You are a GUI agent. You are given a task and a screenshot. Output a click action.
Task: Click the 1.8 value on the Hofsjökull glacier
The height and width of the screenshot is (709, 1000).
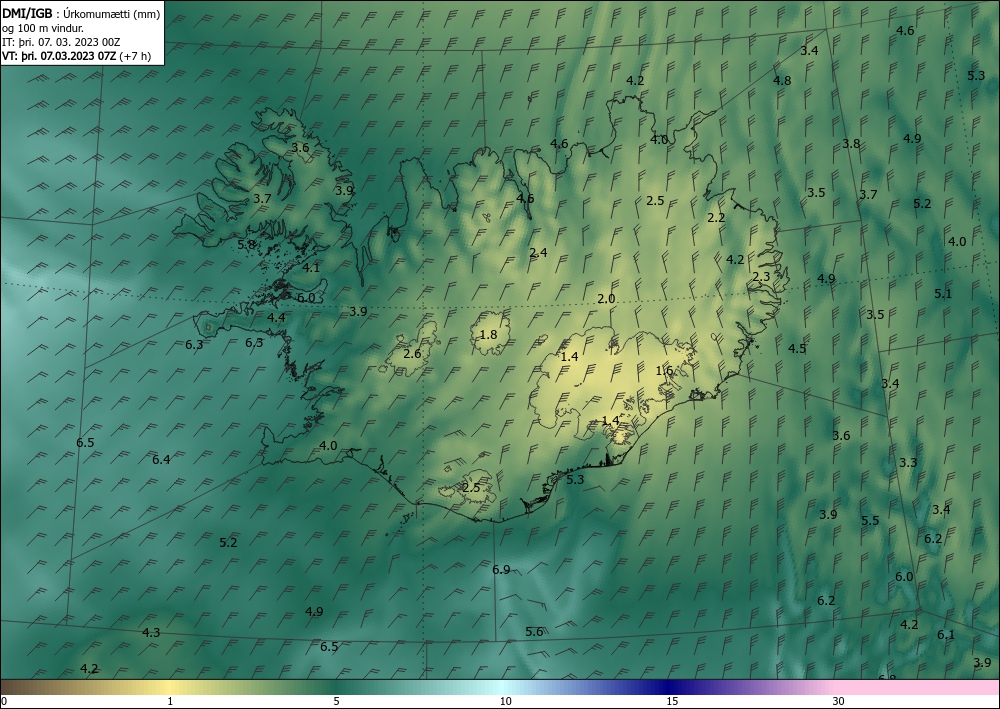(x=489, y=334)
